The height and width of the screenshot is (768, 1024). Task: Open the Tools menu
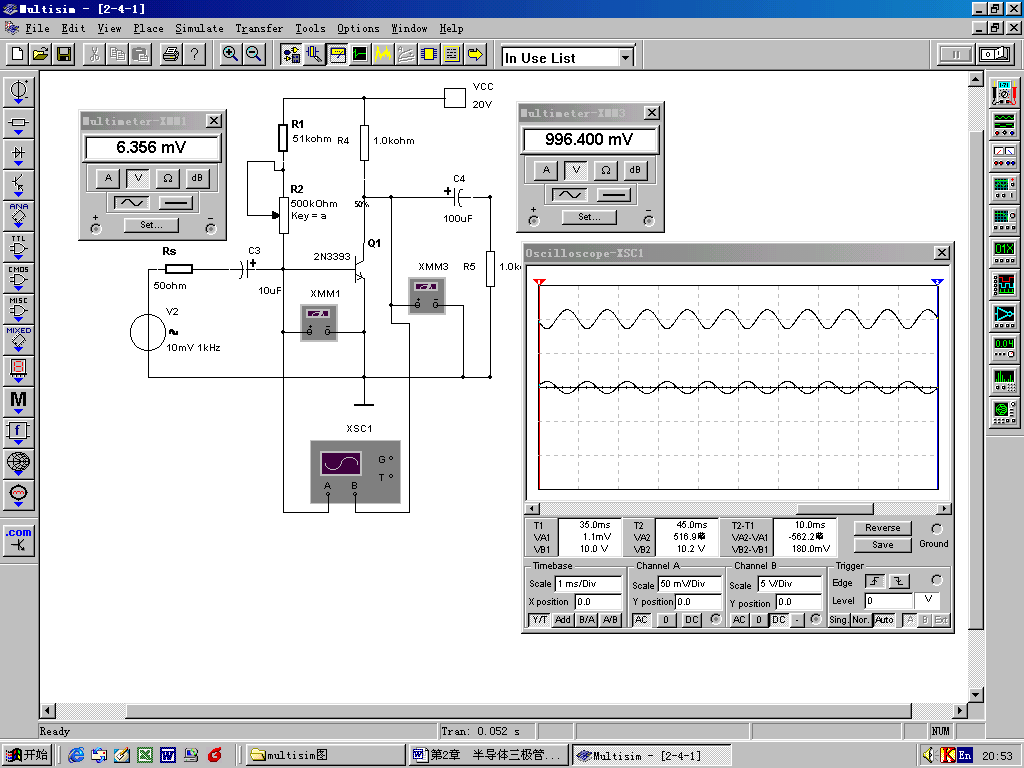(x=310, y=28)
